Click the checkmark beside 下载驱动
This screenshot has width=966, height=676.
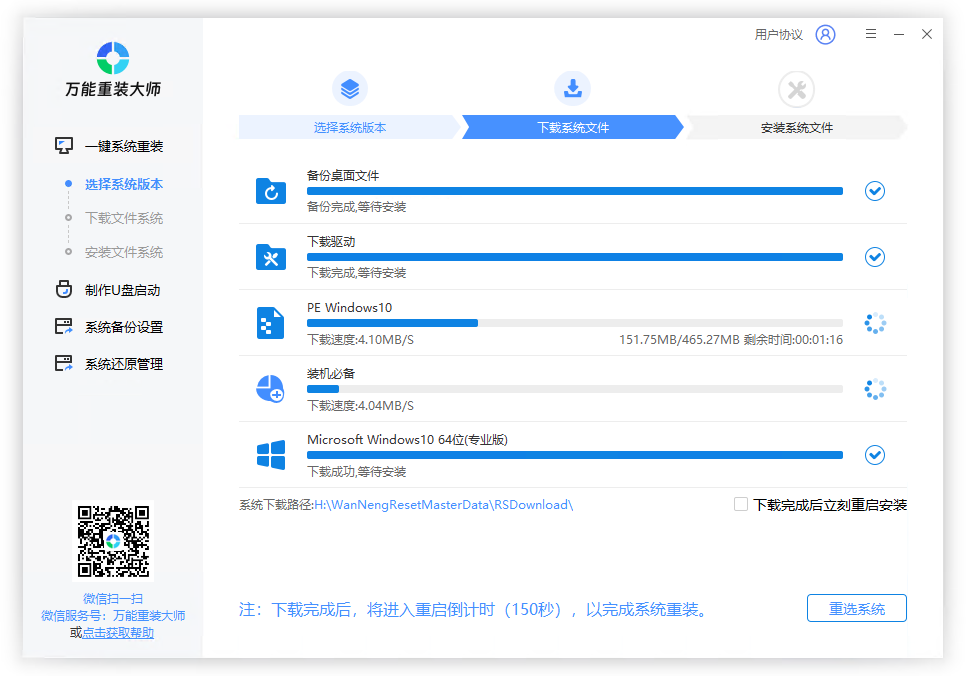click(875, 257)
